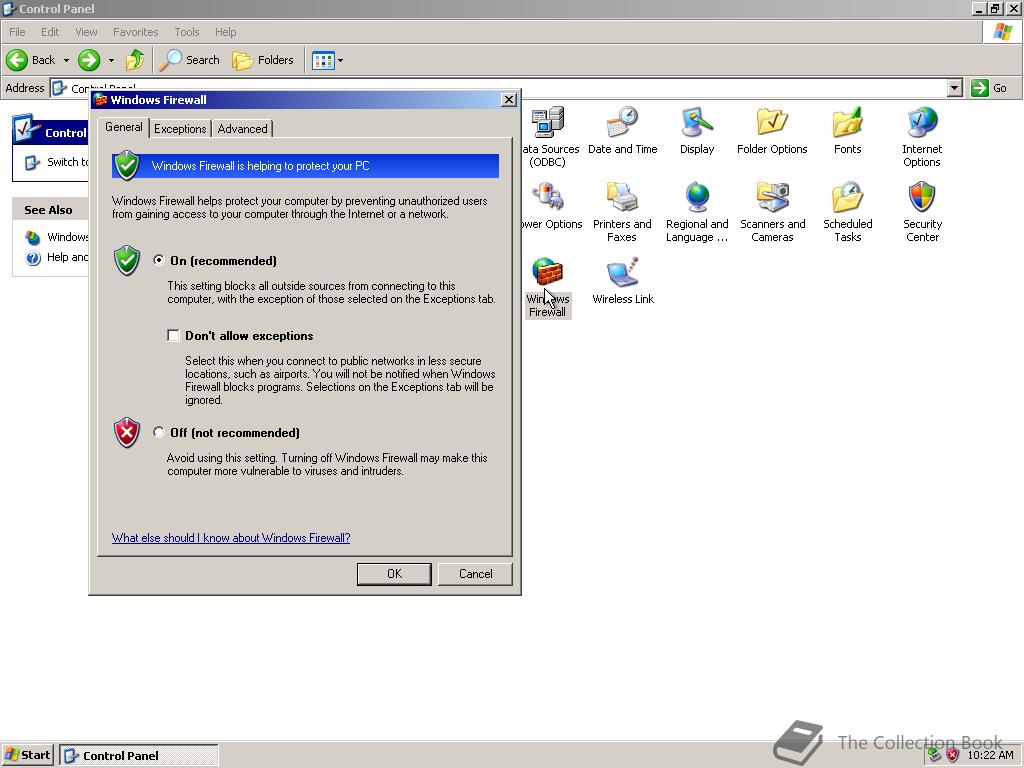Open the File menu
The height and width of the screenshot is (768, 1024).
click(x=17, y=32)
